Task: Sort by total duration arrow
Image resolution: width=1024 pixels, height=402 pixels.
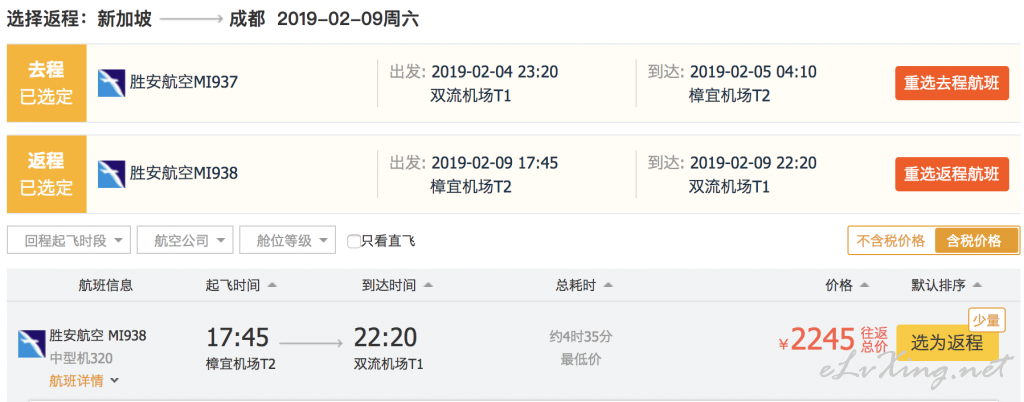Action: point(608,285)
